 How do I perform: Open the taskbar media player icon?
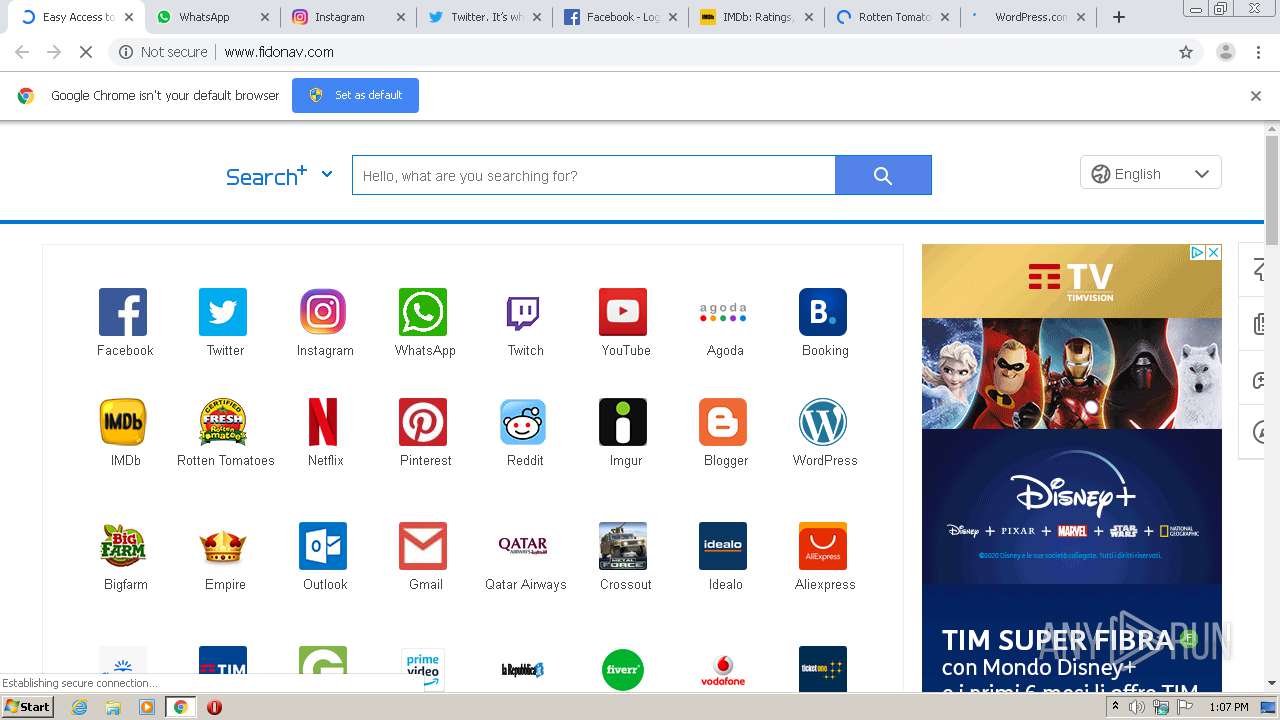[147, 707]
